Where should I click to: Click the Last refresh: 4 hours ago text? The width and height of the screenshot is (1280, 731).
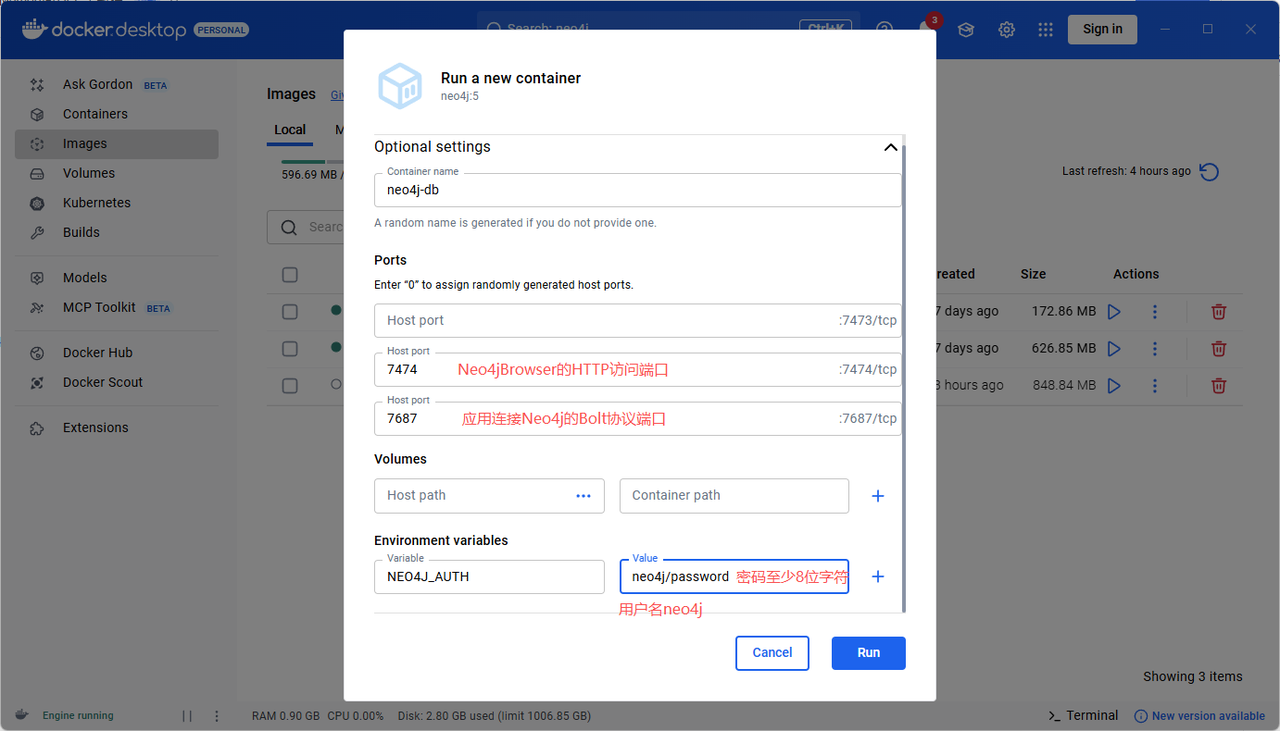[1126, 171]
